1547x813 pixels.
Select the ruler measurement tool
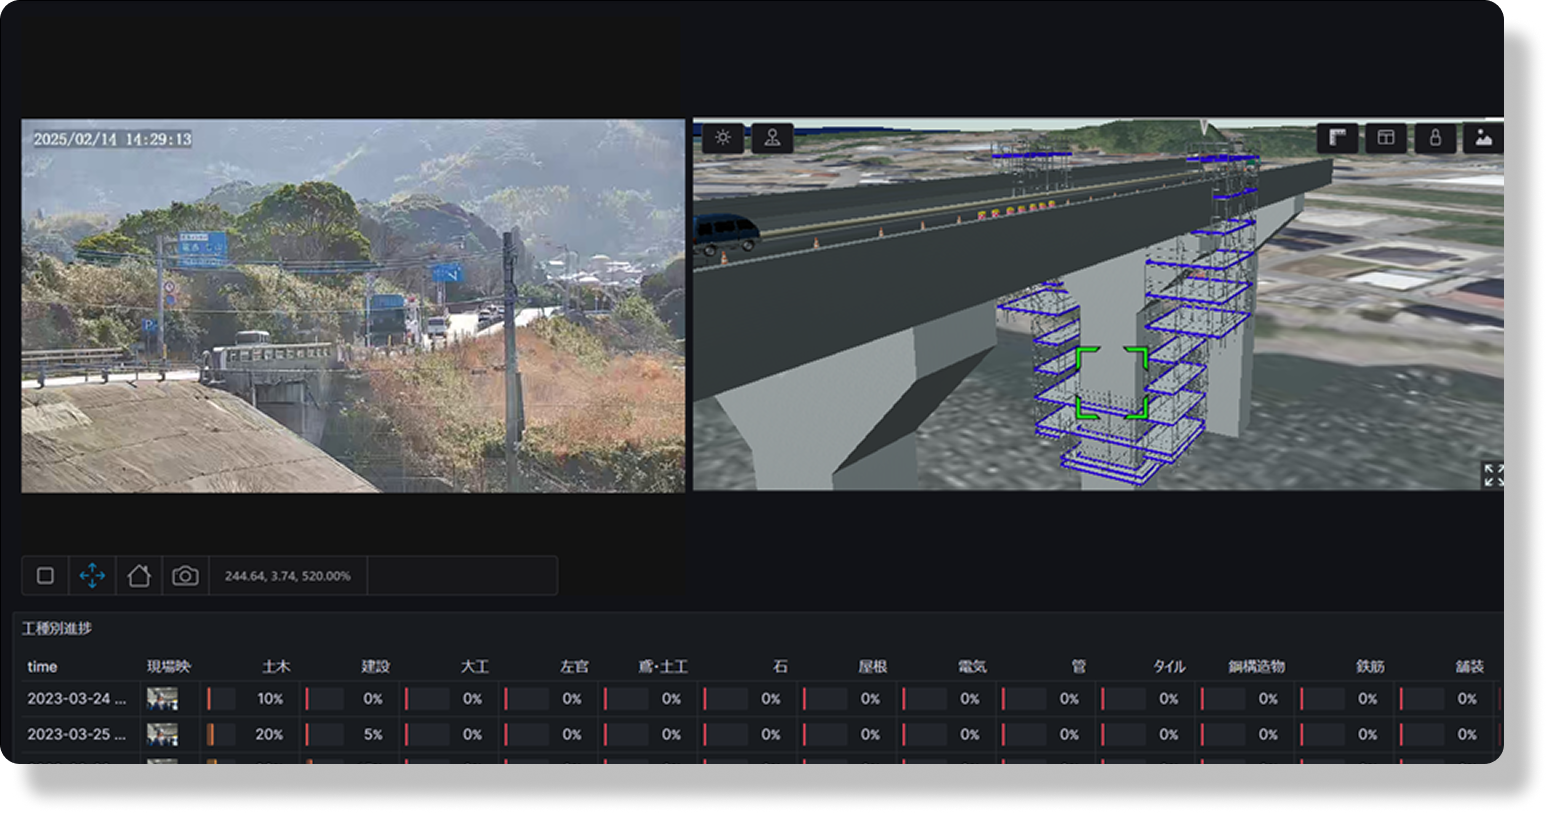pyautogui.click(x=1337, y=138)
